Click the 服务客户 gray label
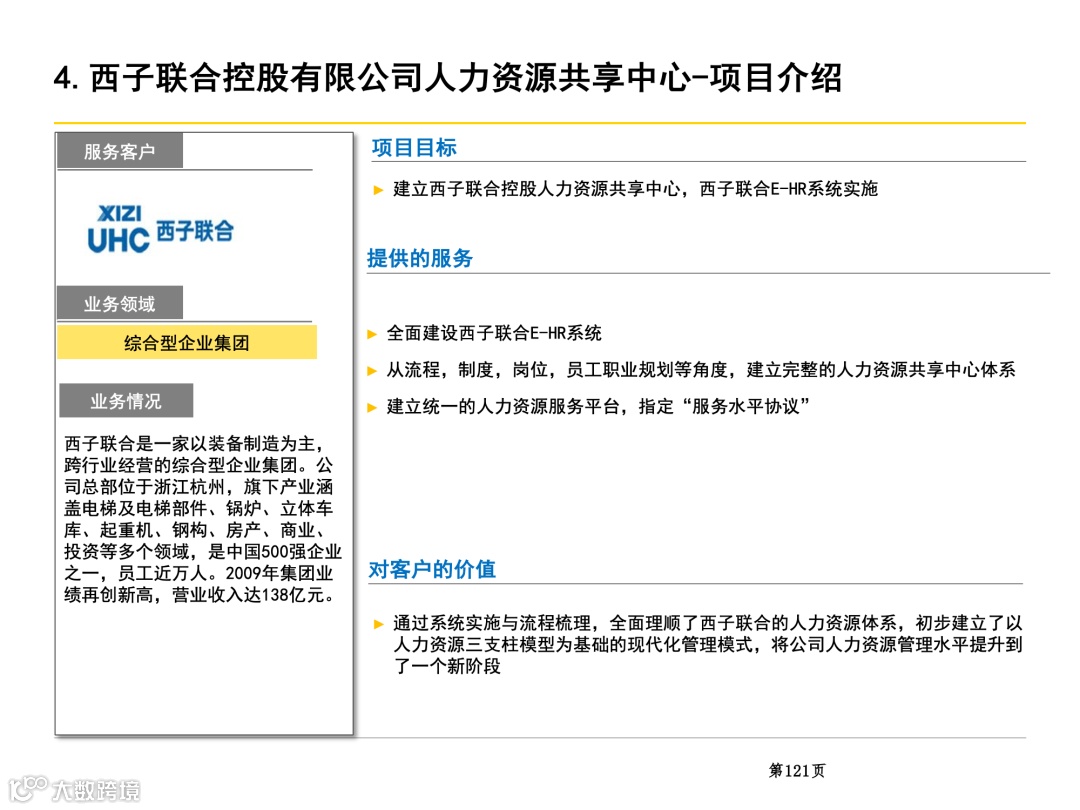Screen dimensions: 1080x810 pos(120,151)
